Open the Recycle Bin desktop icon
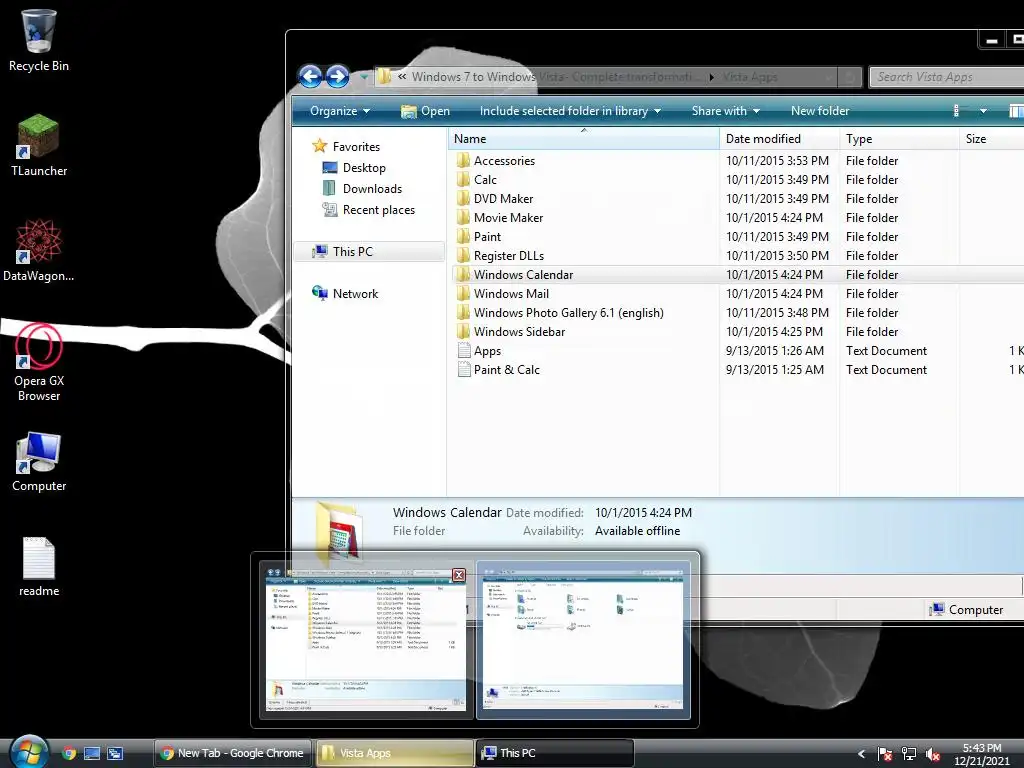1024x768 pixels. pos(39,40)
